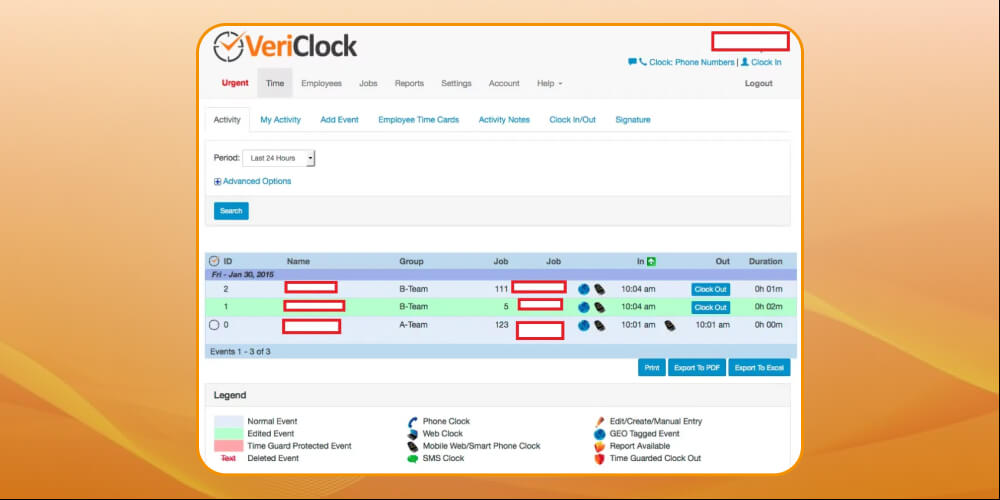Click the A-Team group cell
Viewport: 1000px width, 500px height.
pyautogui.click(x=413, y=325)
